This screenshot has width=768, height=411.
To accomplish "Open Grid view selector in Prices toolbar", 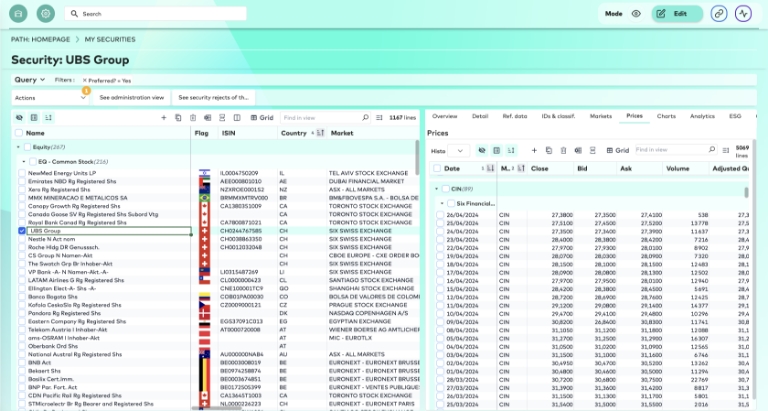I will (x=617, y=150).
